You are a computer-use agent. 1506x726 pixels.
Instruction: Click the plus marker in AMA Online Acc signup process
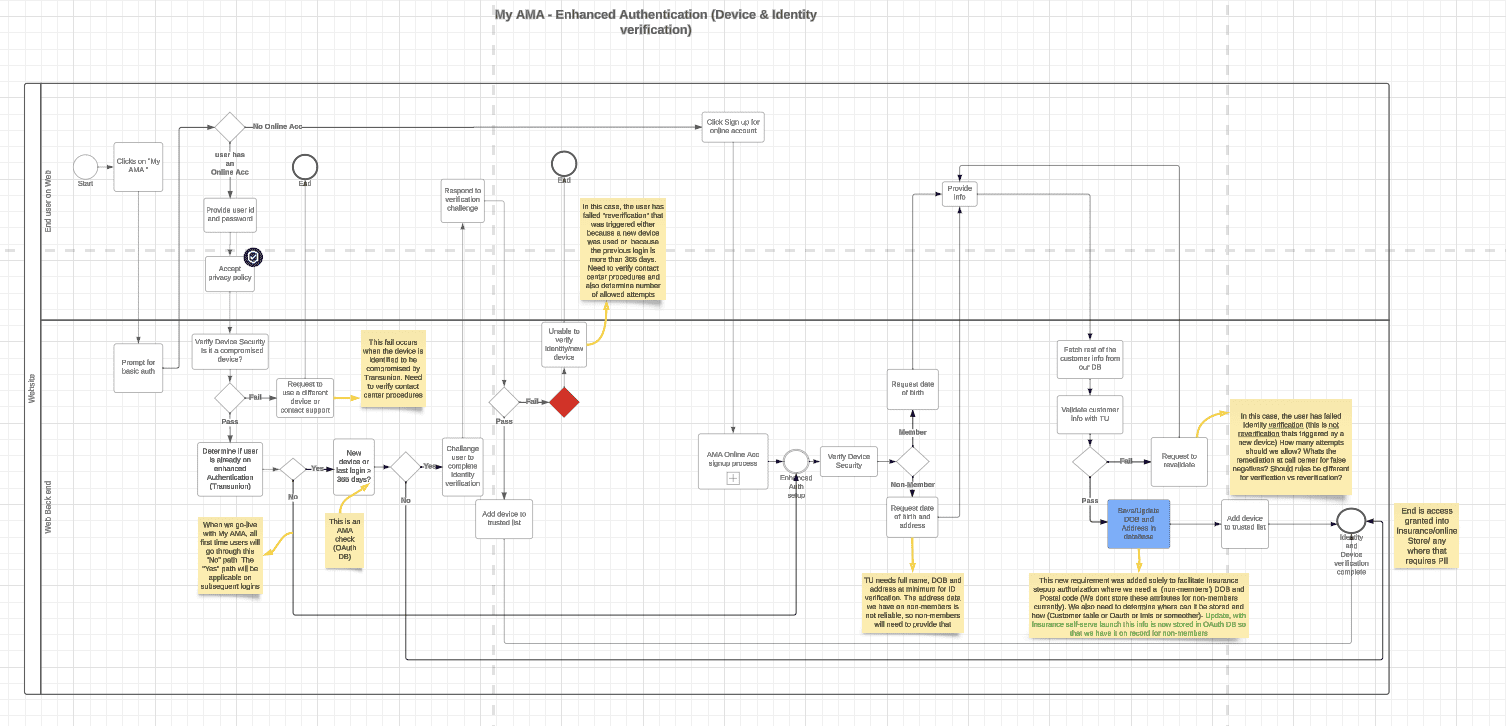(732, 478)
